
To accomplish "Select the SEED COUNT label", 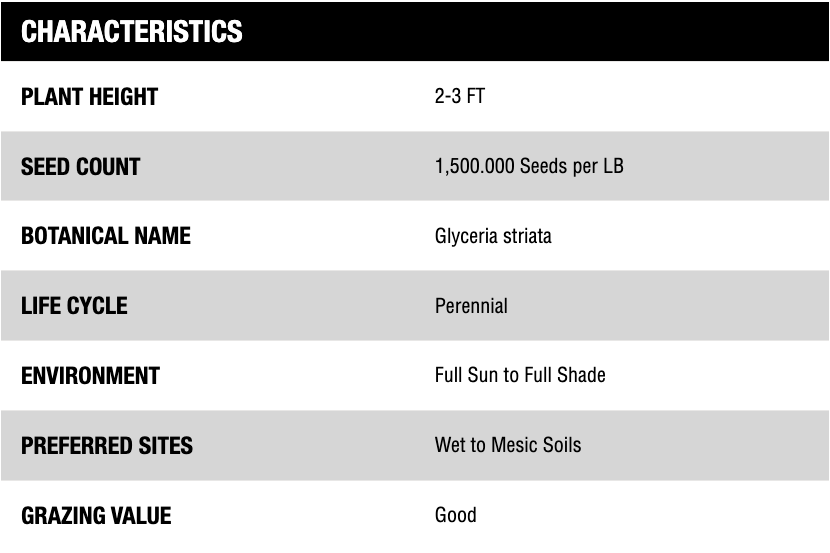I will [x=80, y=167].
